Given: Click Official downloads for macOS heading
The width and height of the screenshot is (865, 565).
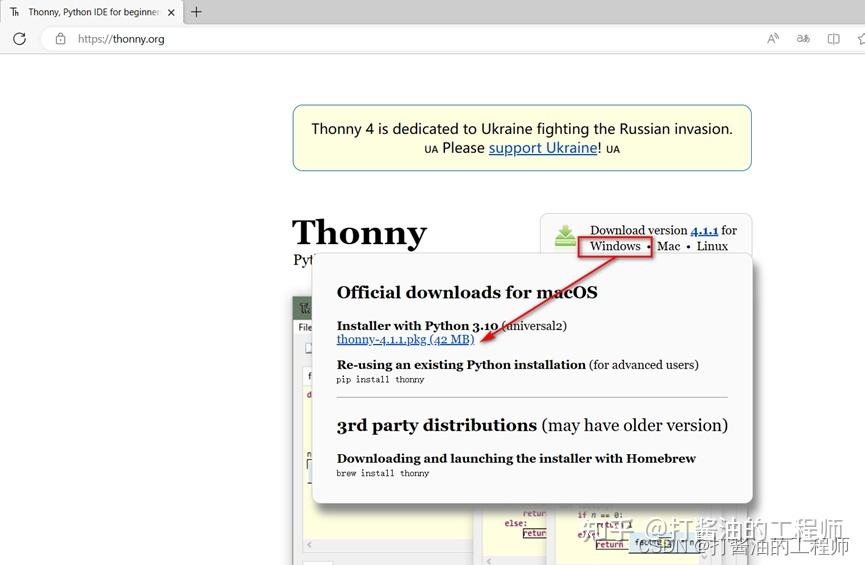Looking at the screenshot, I should point(467,292).
